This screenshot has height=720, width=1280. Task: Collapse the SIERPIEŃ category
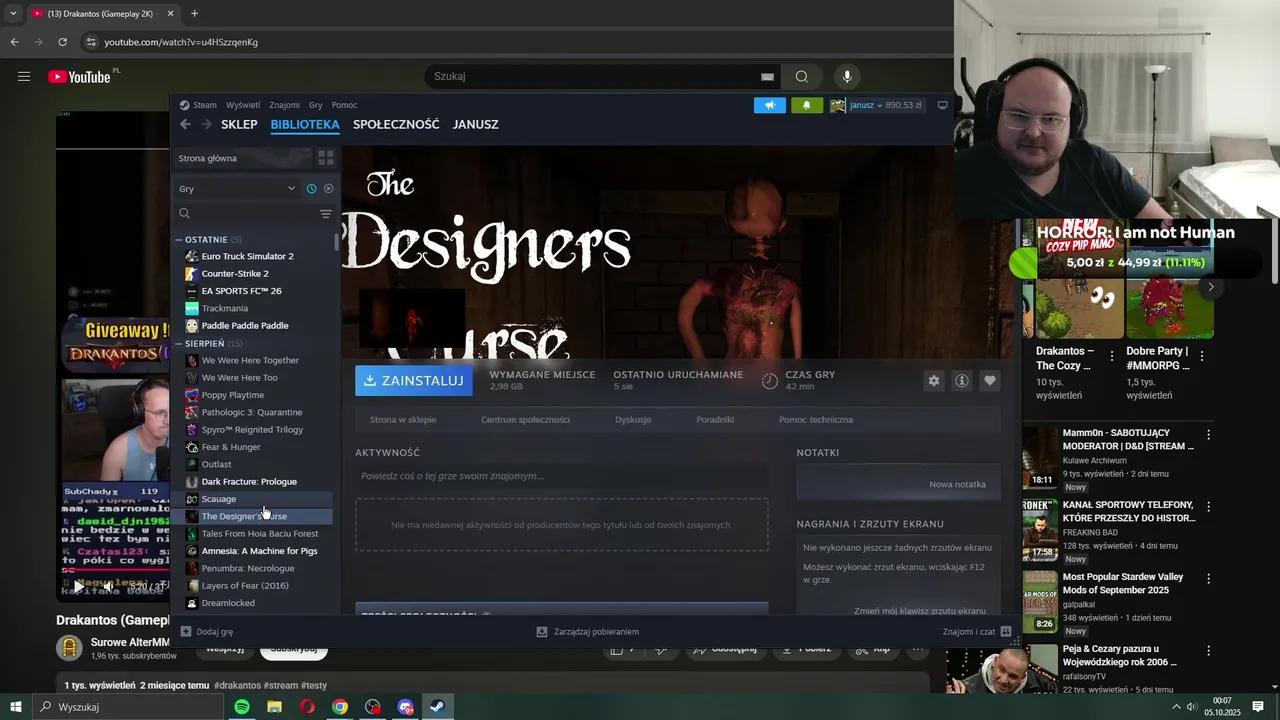178,344
